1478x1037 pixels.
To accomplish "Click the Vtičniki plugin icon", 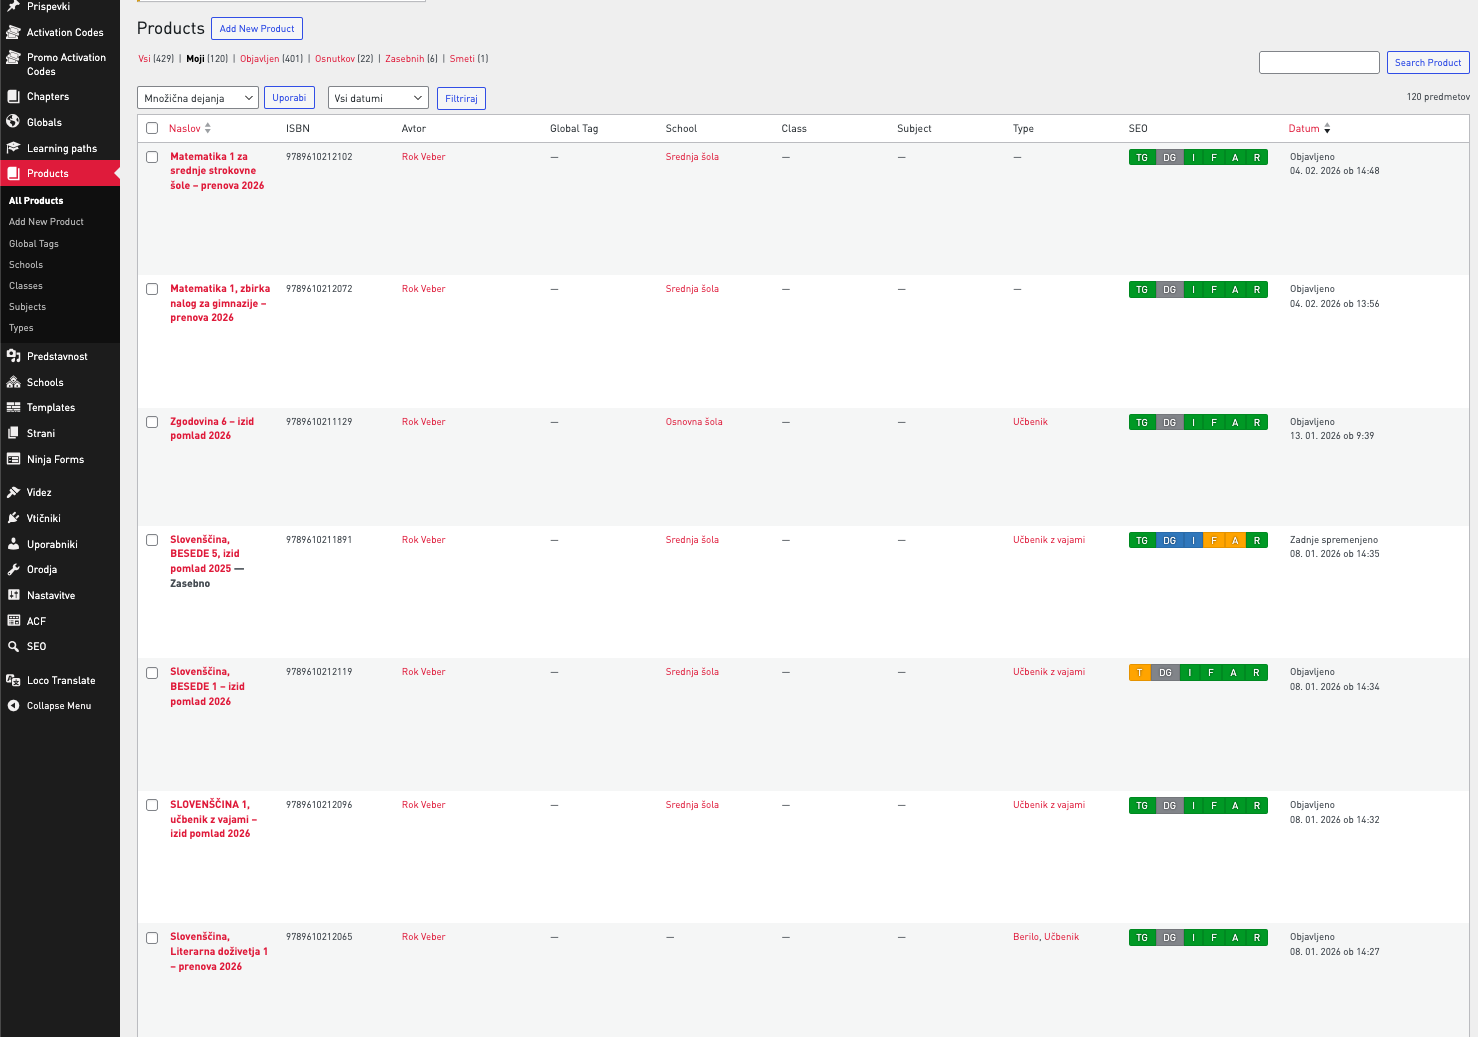I will [13, 518].
